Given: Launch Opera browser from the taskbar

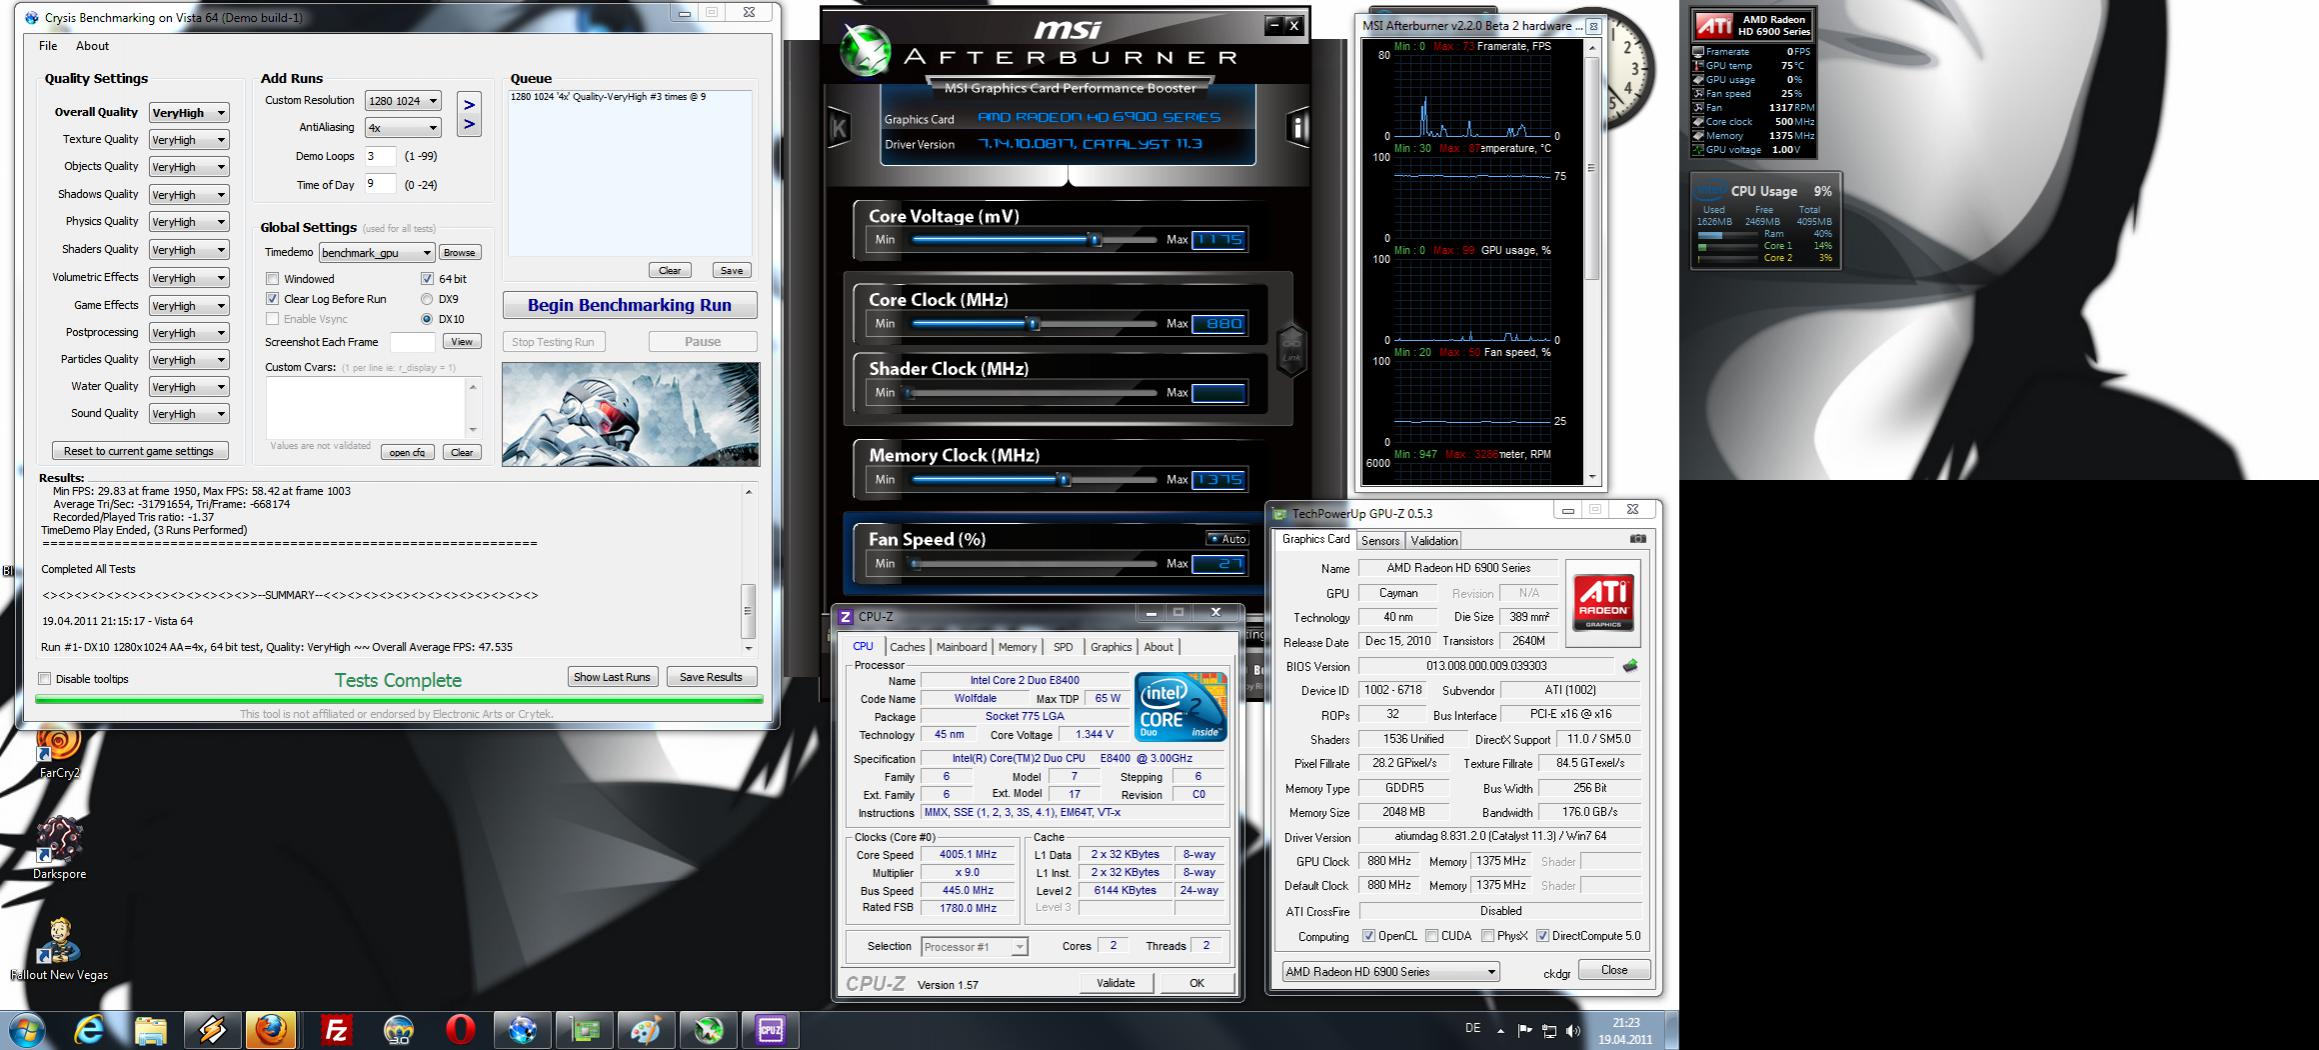Looking at the screenshot, I should click(460, 1030).
